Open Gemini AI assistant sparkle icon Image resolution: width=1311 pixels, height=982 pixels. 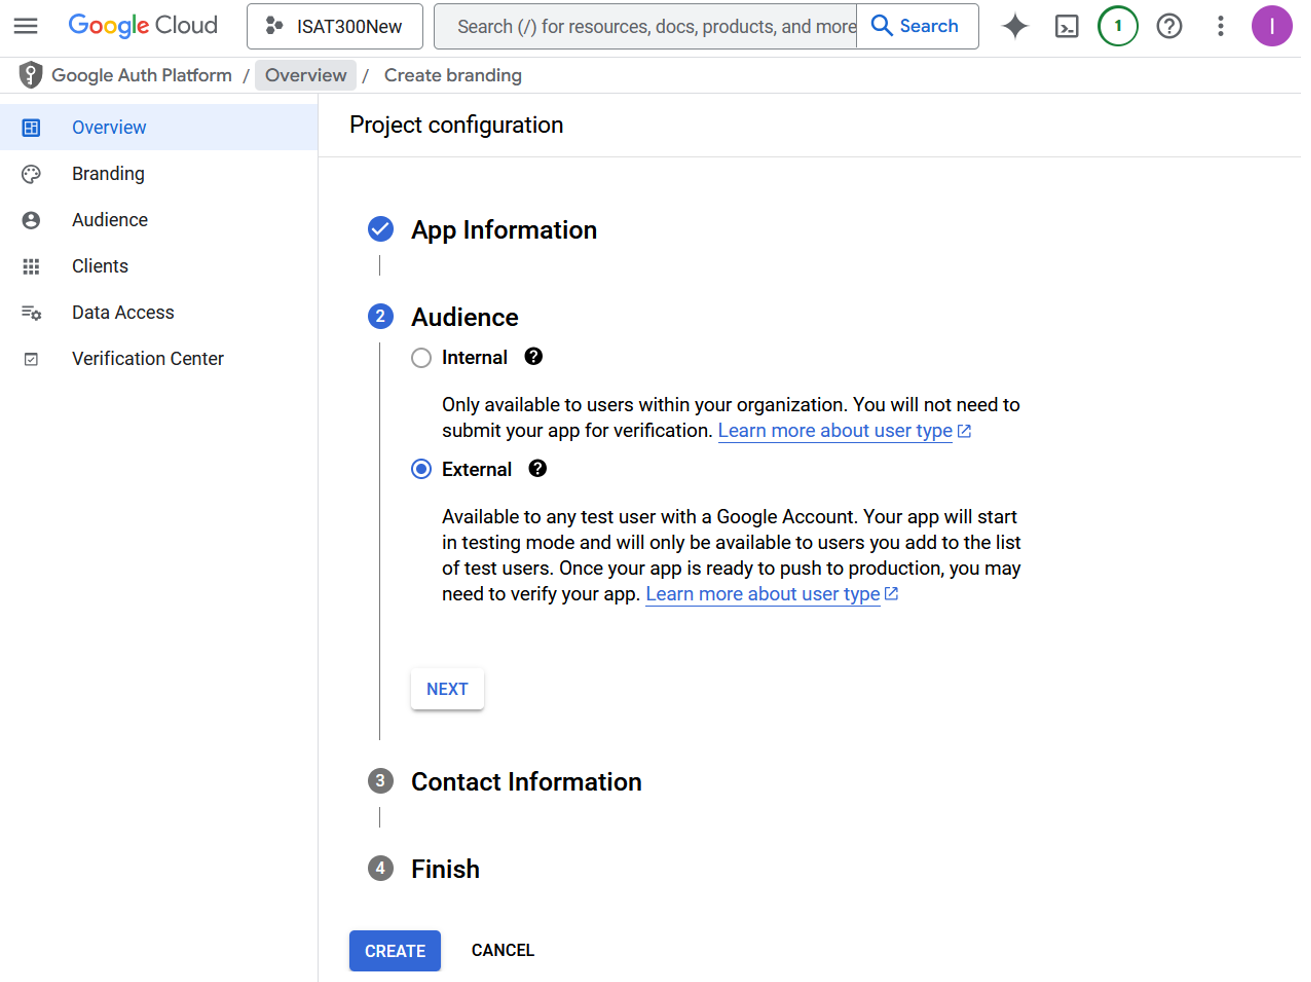(1015, 26)
